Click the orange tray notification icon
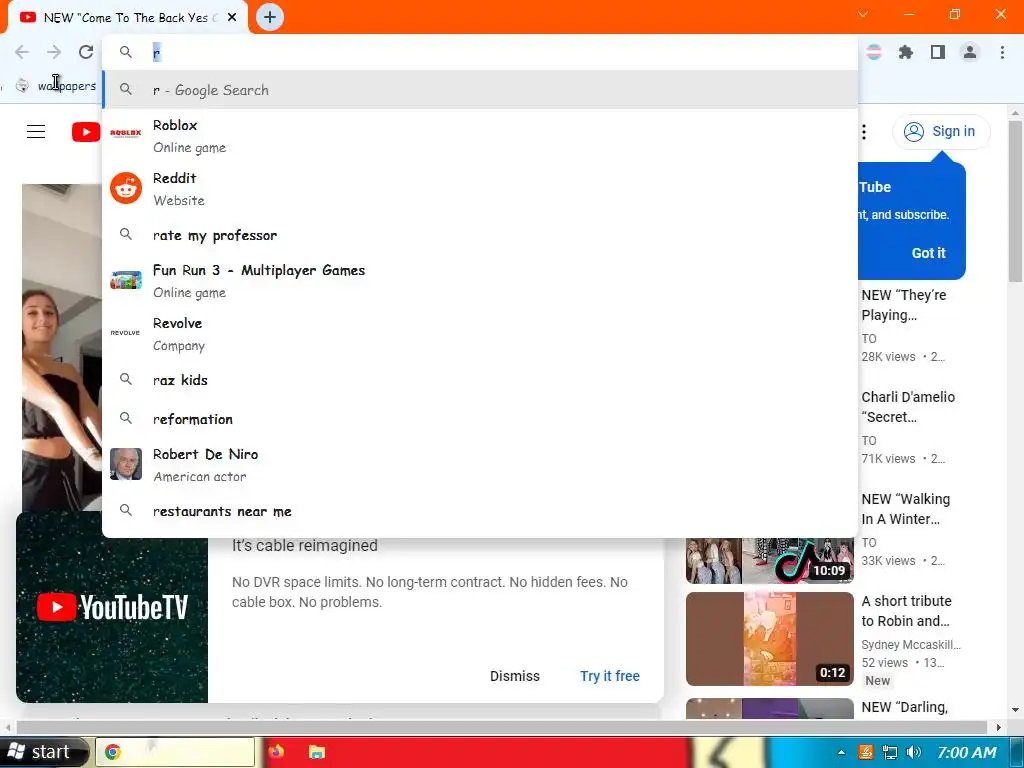The width and height of the screenshot is (1024, 768). [866, 752]
